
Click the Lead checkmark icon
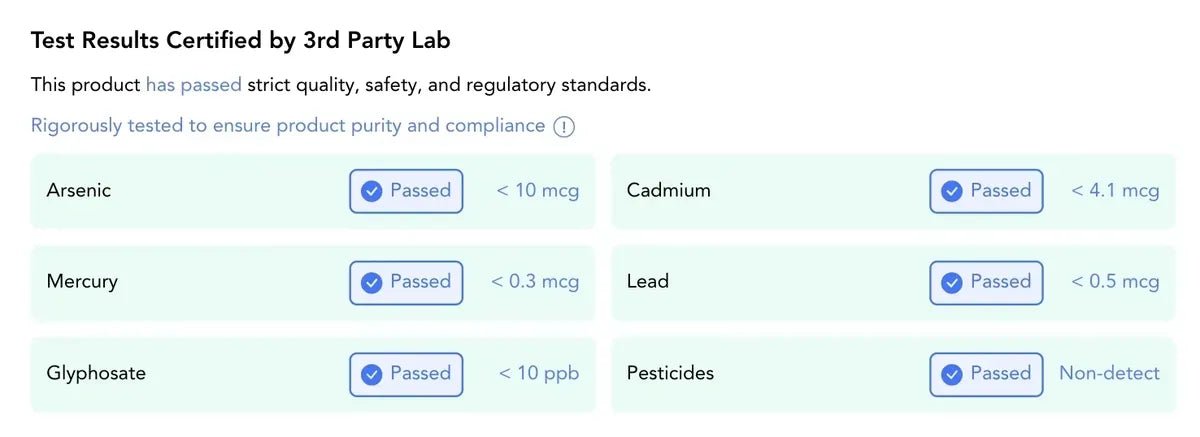click(952, 283)
